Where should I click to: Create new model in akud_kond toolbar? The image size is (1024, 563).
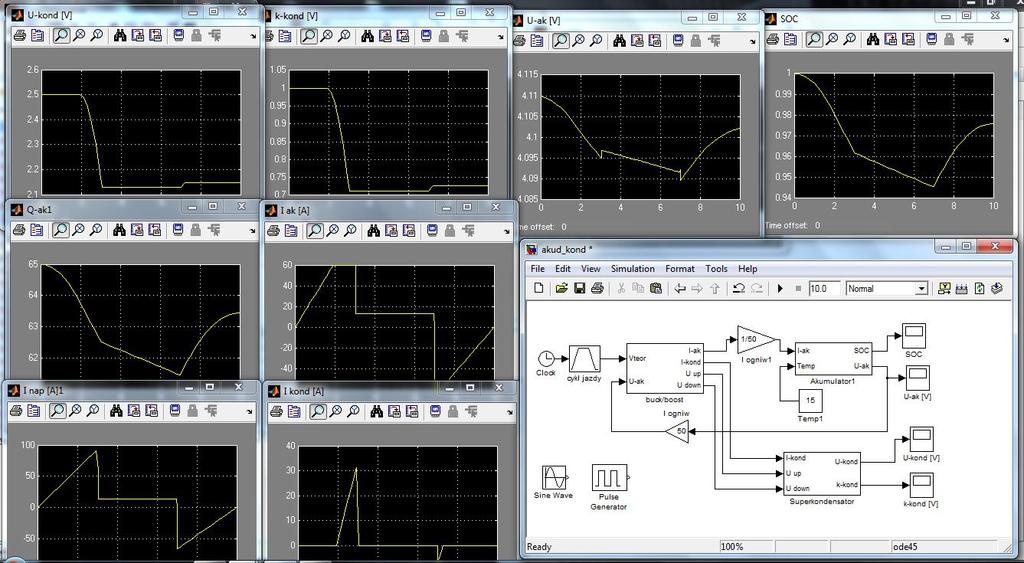pyautogui.click(x=539, y=288)
